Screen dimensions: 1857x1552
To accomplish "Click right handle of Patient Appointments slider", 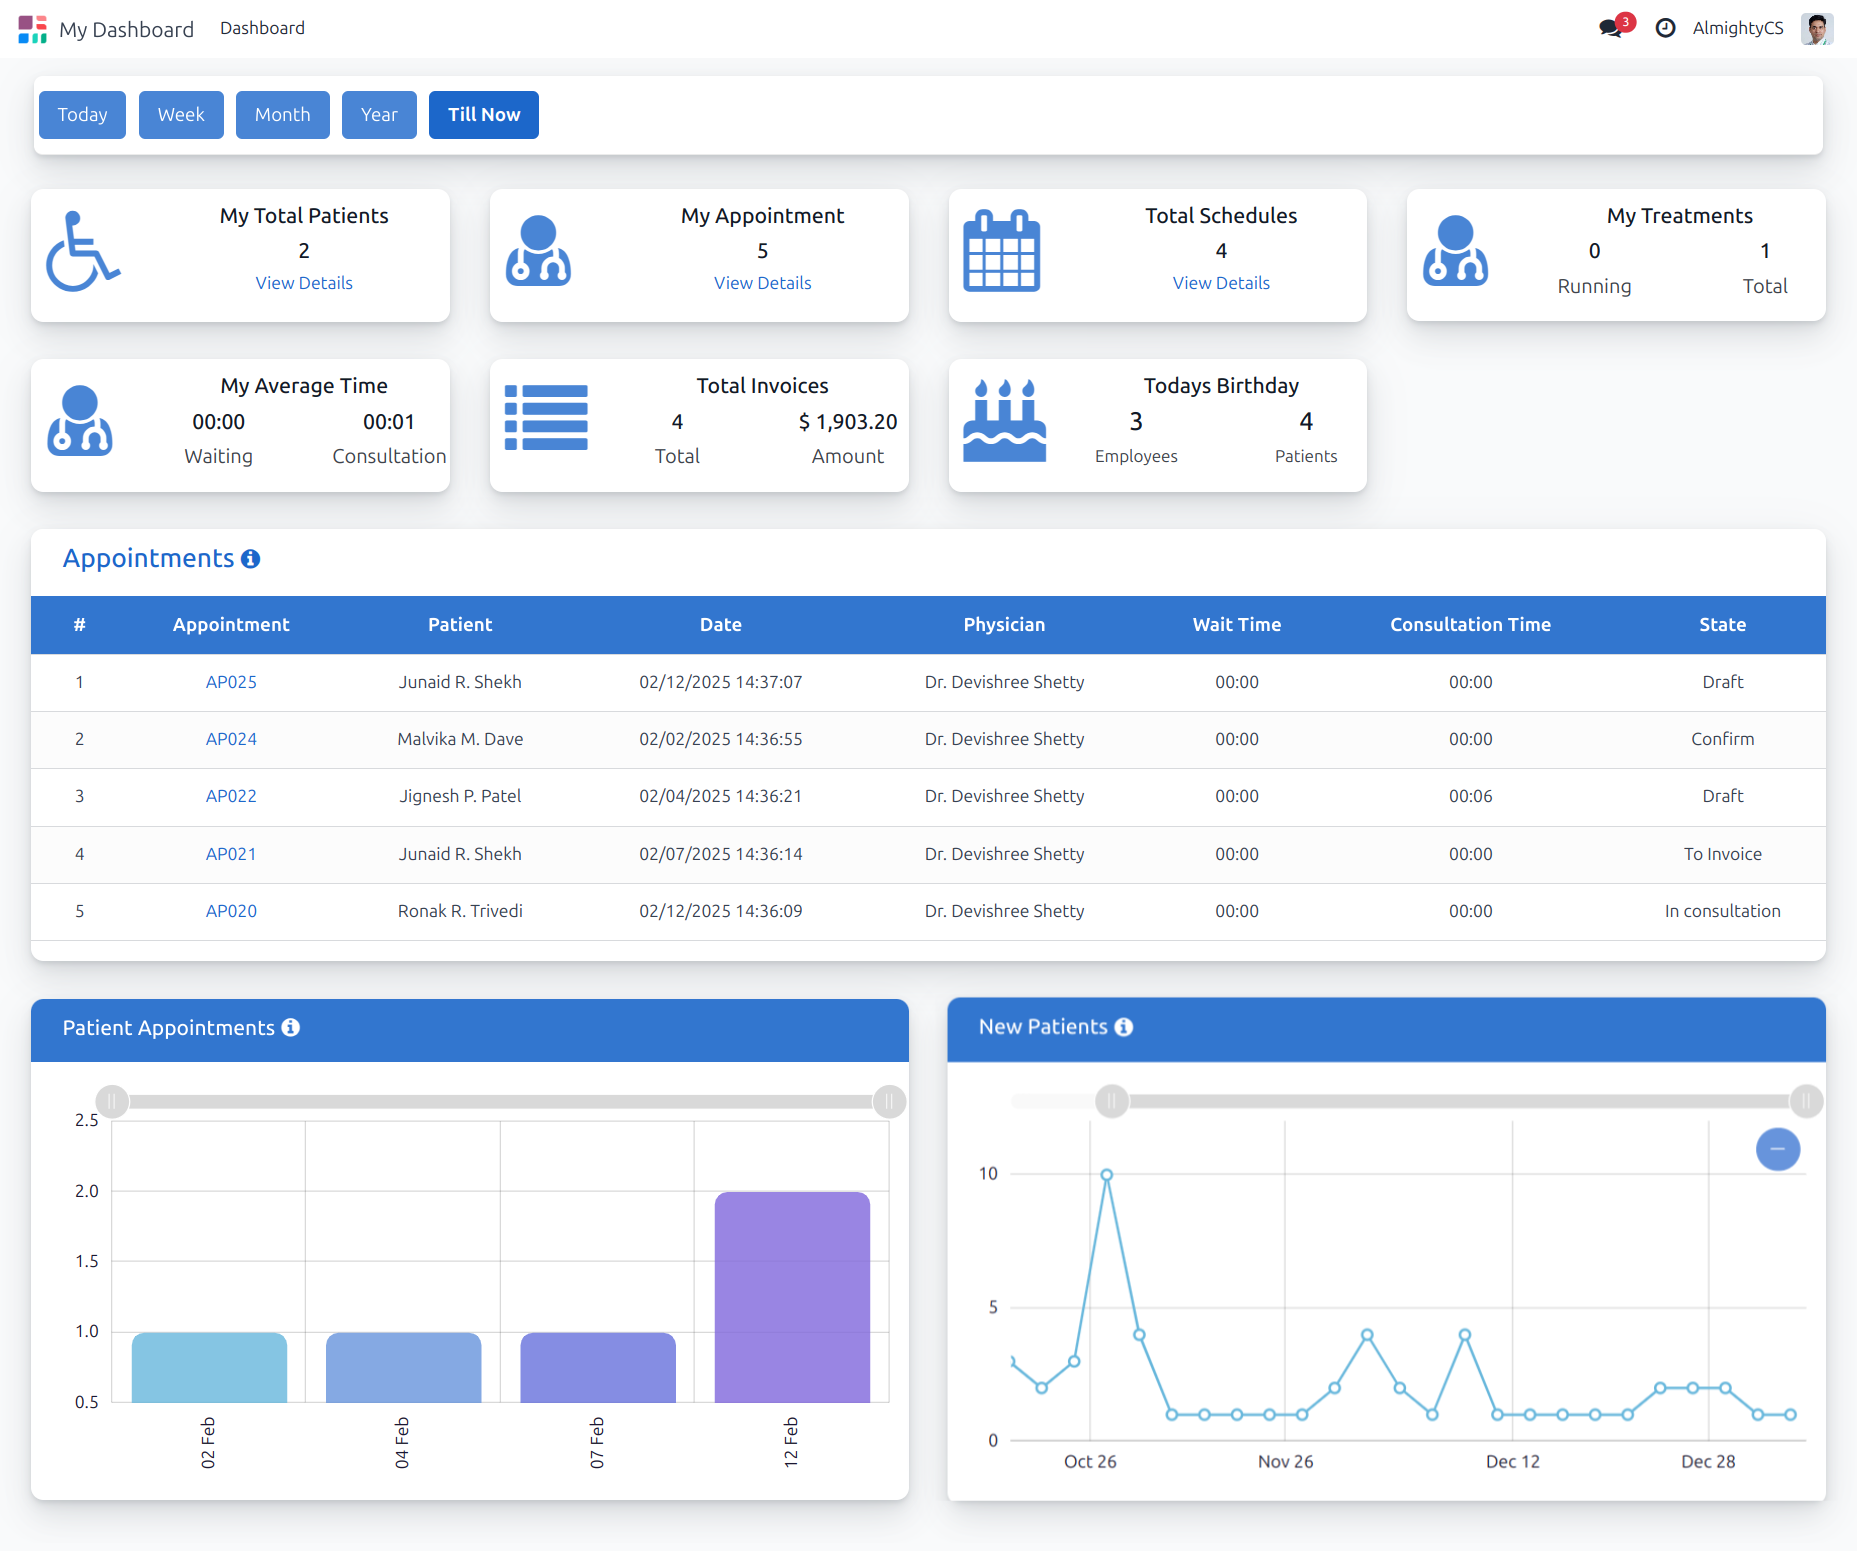I will [889, 1102].
